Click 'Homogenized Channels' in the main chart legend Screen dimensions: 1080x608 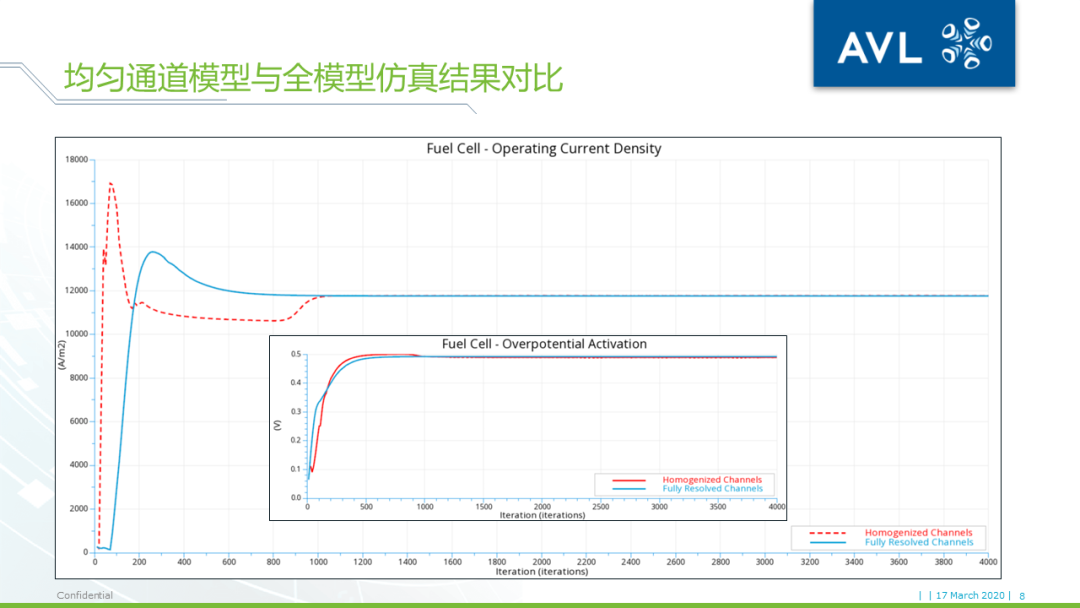point(918,532)
